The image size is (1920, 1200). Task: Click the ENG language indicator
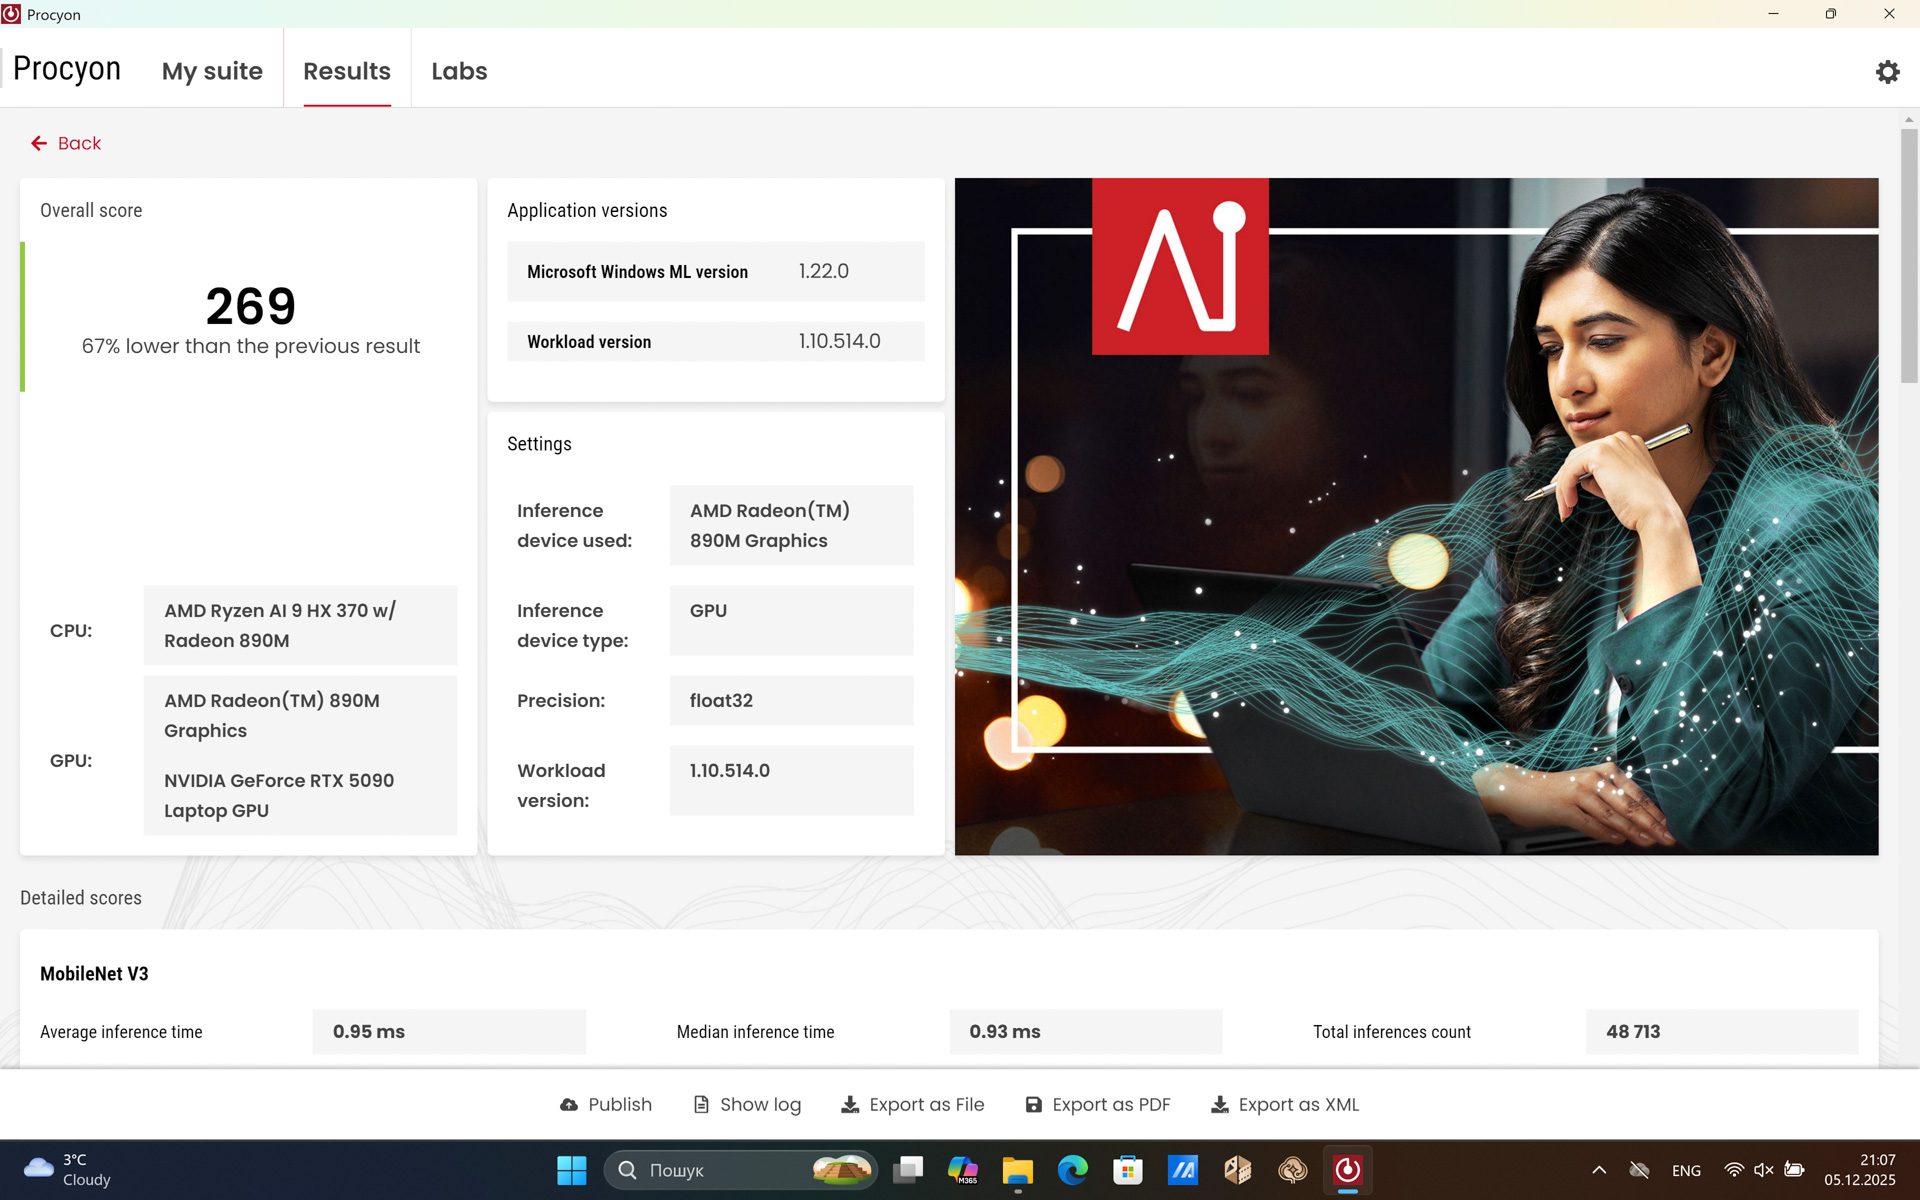[1686, 1171]
